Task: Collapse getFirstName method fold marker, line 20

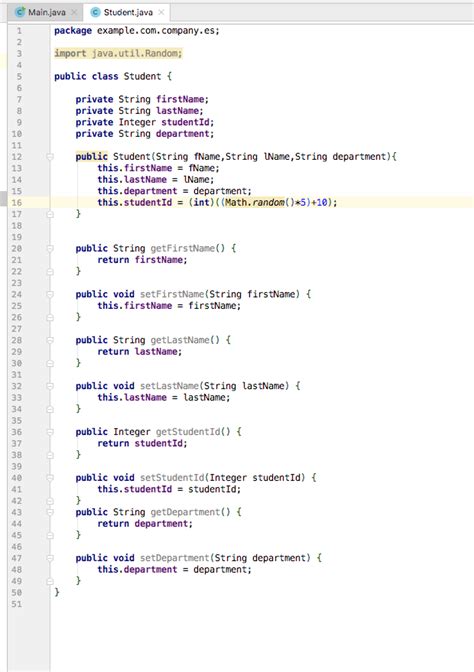Action: [50, 249]
